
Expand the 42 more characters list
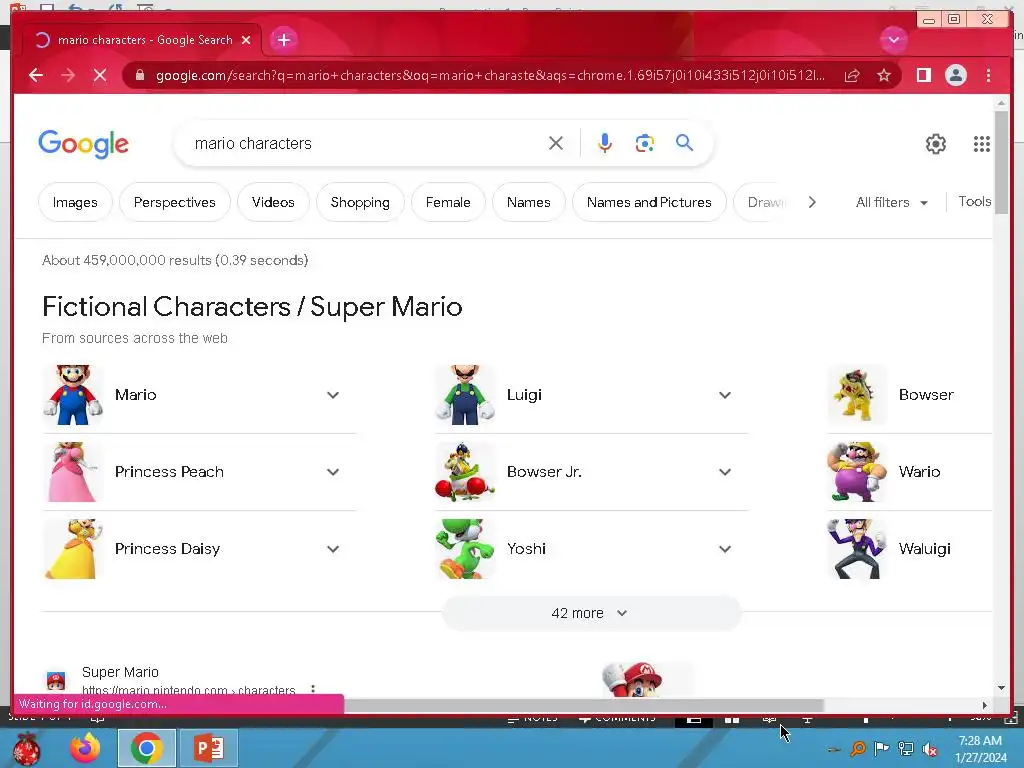tap(592, 613)
